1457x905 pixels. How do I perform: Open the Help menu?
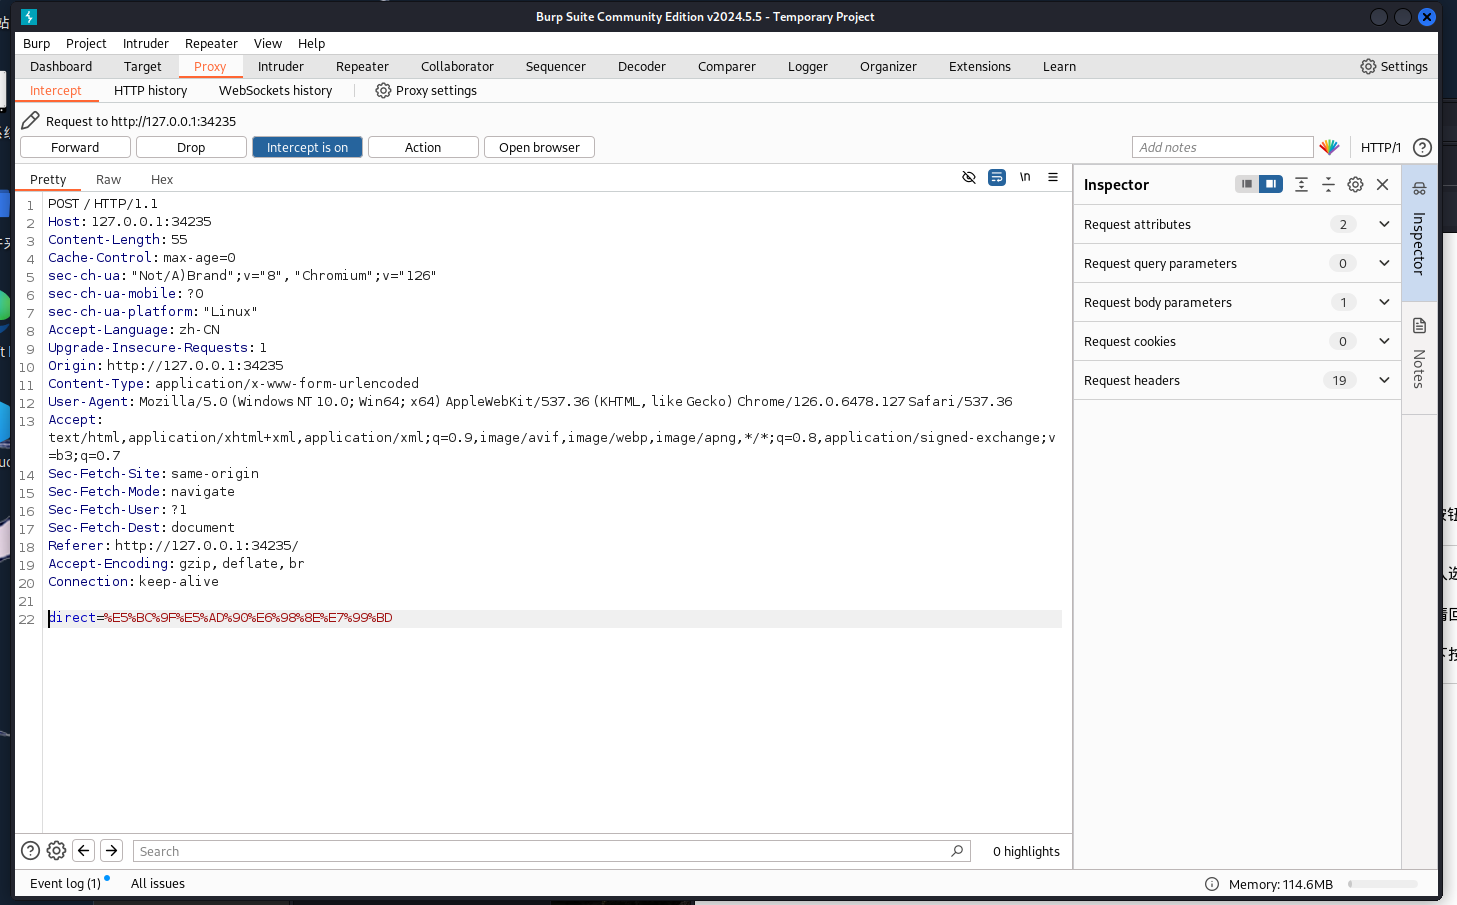pyautogui.click(x=311, y=43)
